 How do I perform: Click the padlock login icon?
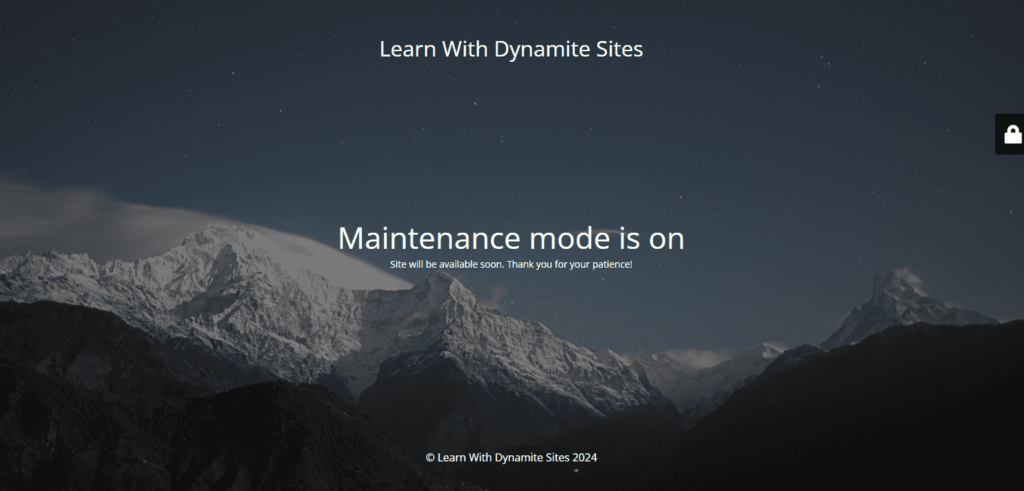(x=1012, y=135)
